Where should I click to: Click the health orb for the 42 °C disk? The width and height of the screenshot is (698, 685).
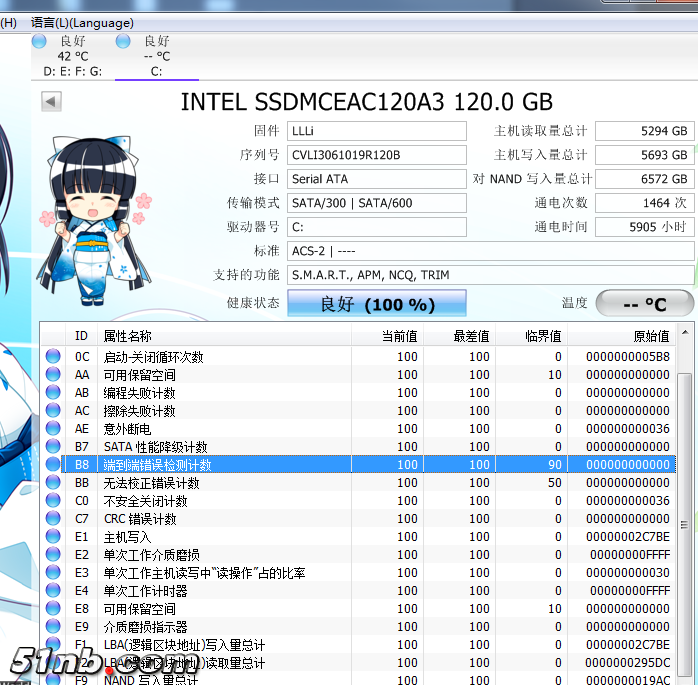click(x=39, y=41)
